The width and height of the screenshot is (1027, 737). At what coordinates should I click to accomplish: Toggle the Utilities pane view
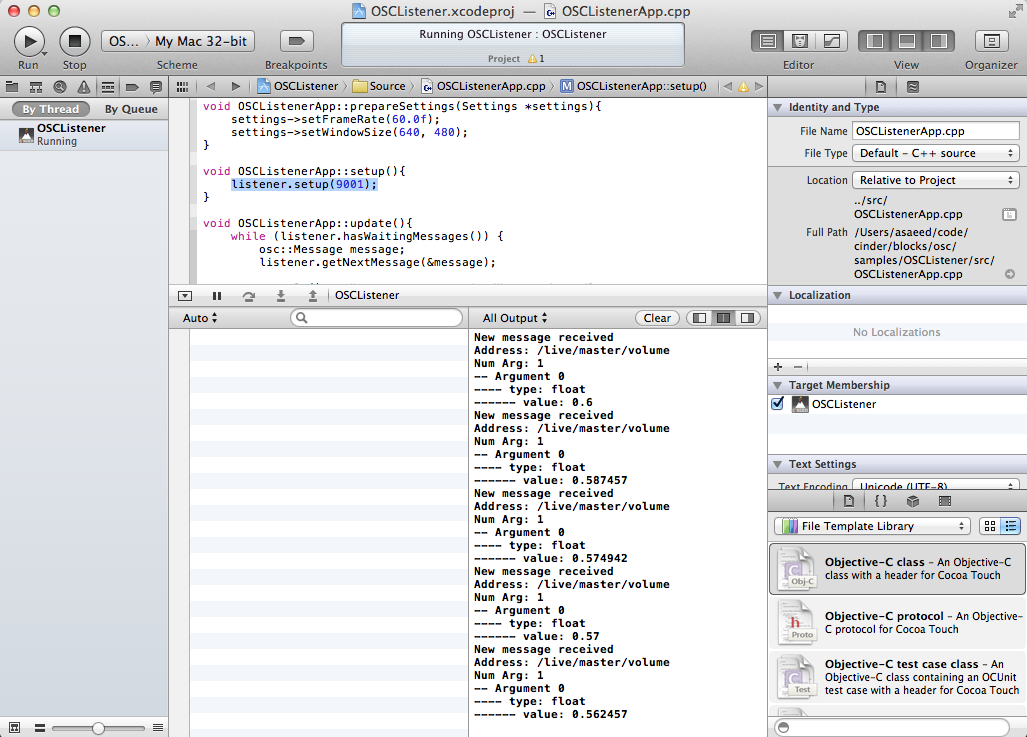pyautogui.click(x=939, y=41)
